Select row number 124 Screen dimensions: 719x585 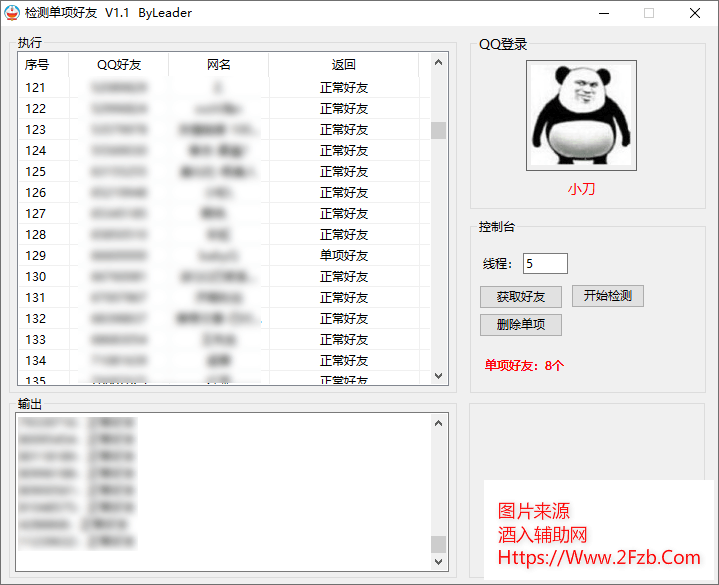tap(224, 151)
